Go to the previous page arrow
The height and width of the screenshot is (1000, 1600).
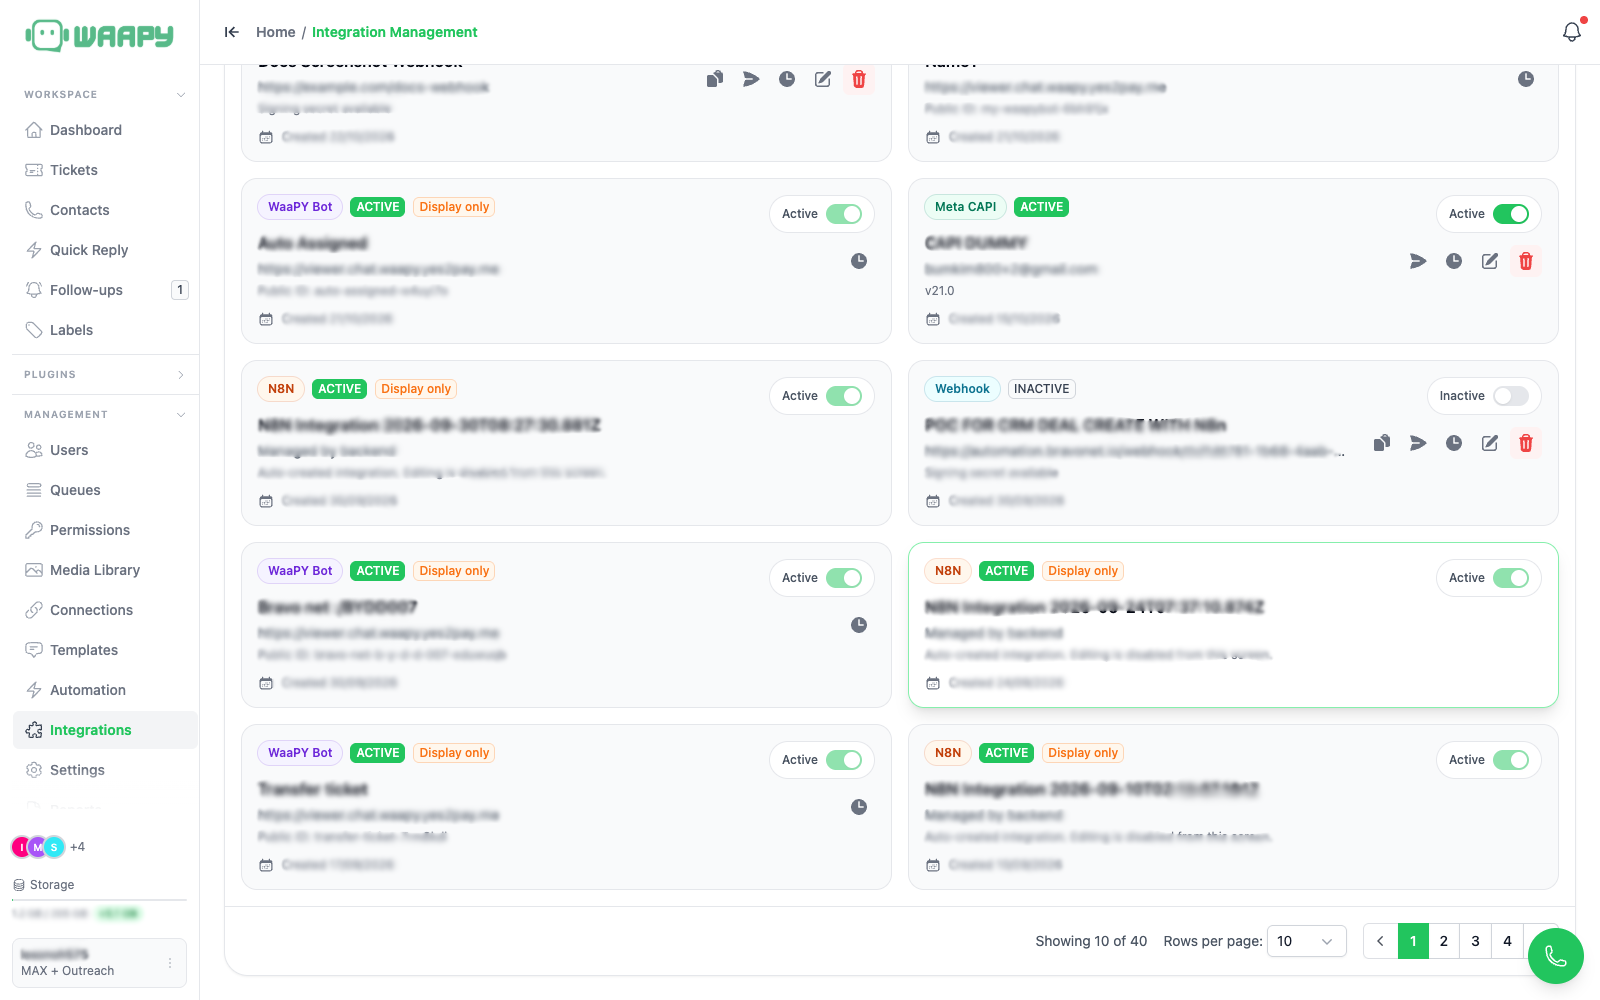click(x=1380, y=941)
